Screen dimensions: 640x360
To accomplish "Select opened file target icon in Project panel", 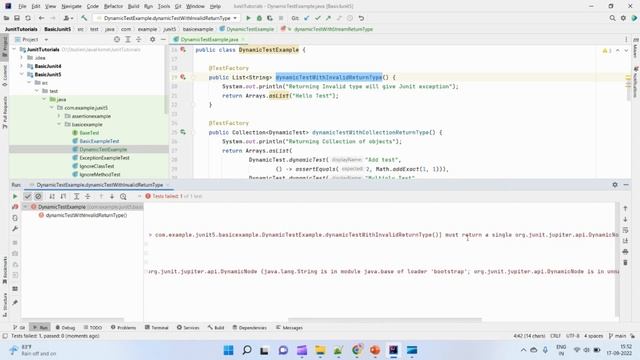I will pos(117,40).
